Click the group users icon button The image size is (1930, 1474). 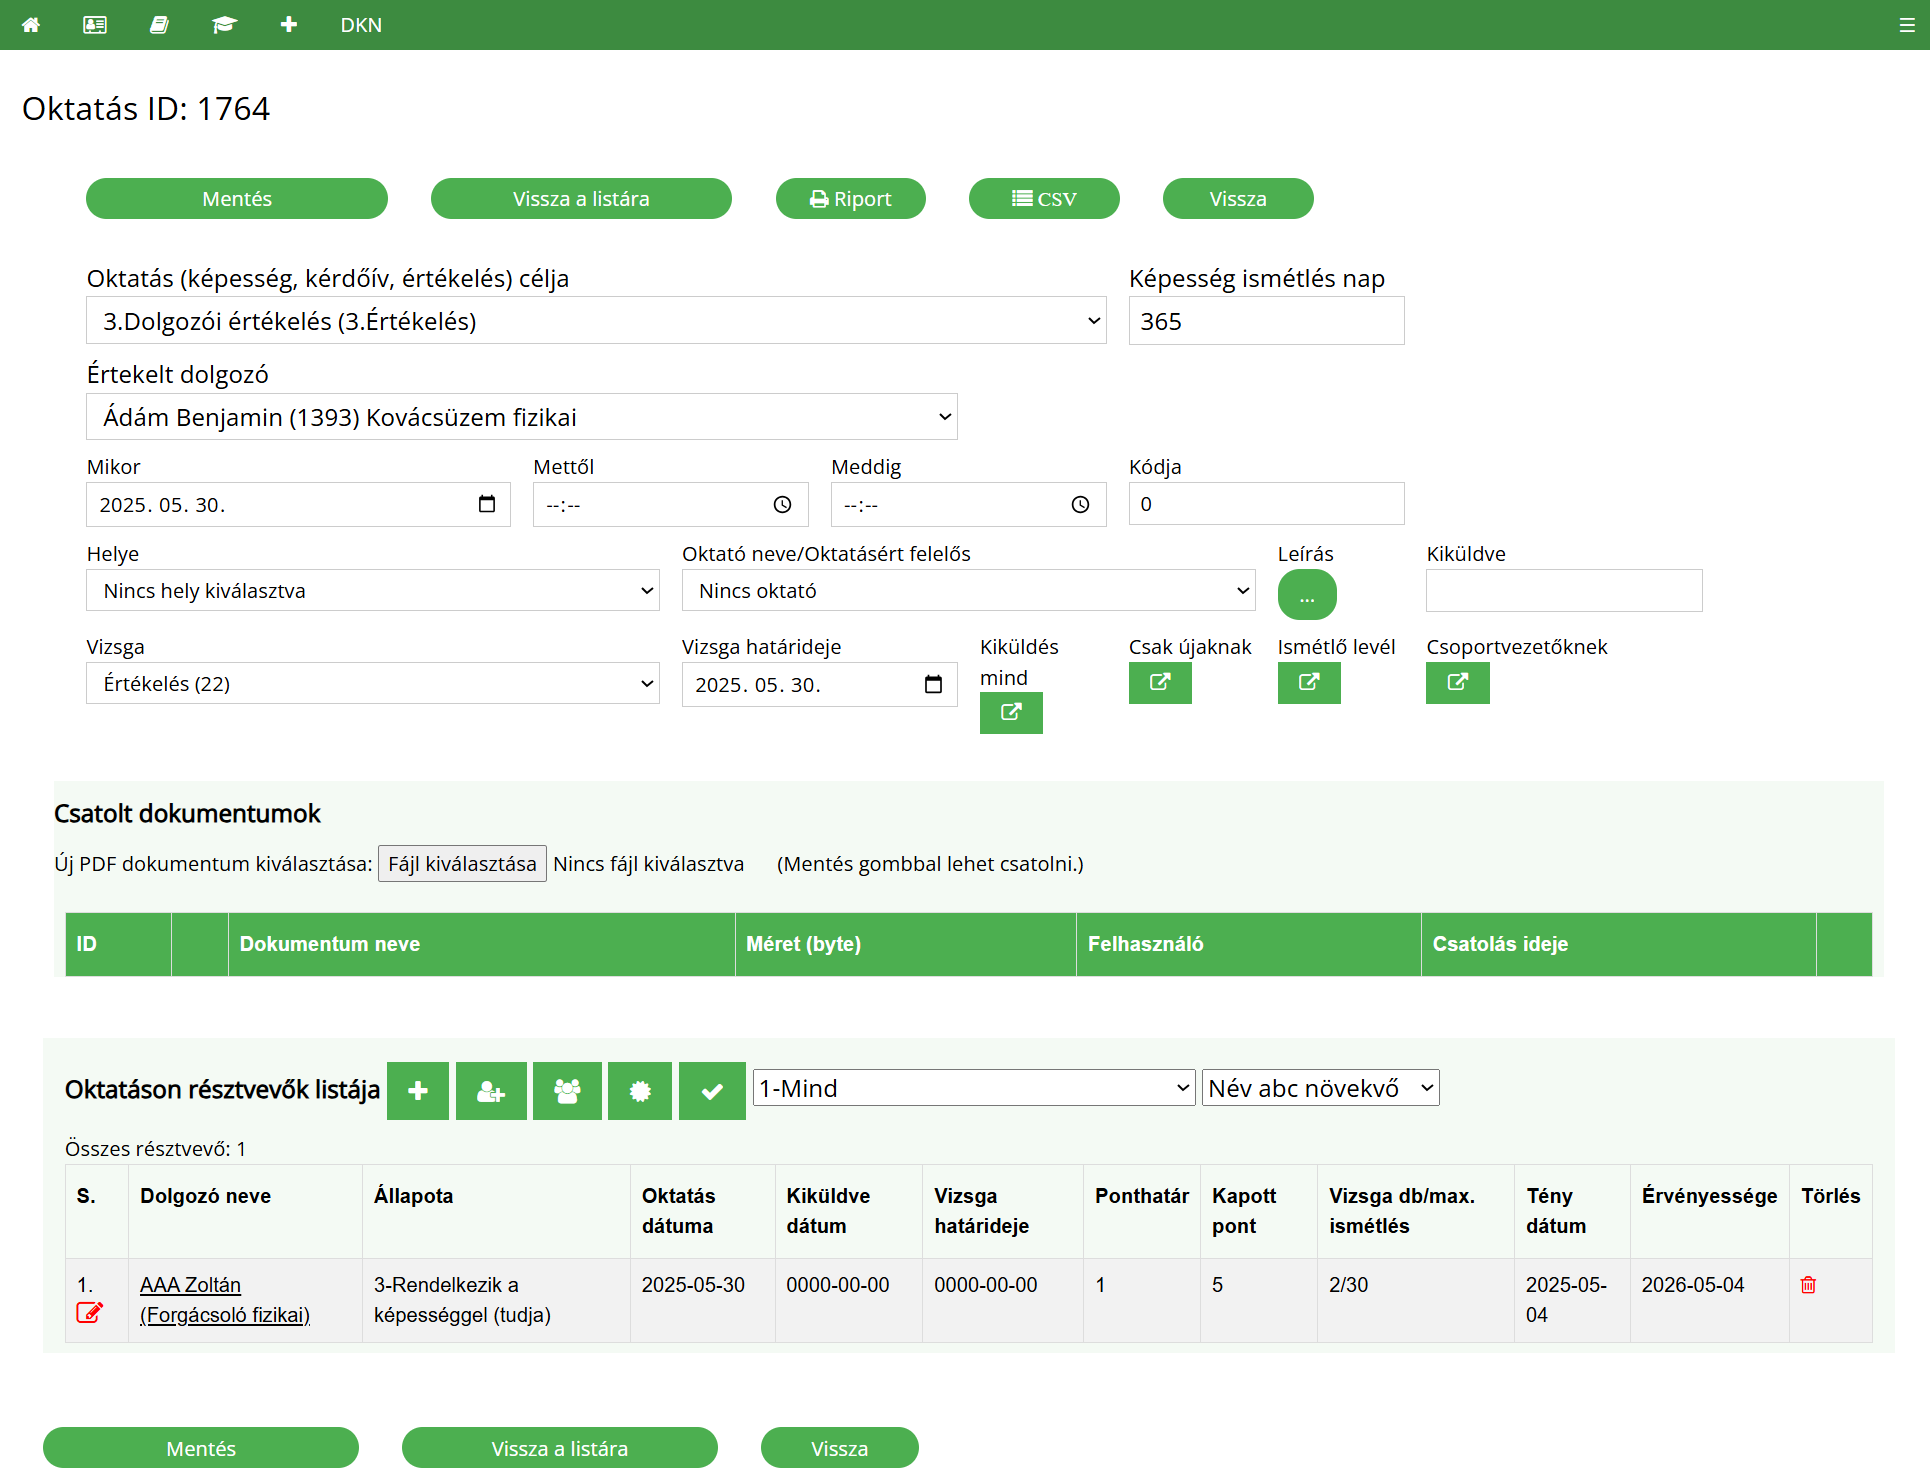tap(567, 1091)
